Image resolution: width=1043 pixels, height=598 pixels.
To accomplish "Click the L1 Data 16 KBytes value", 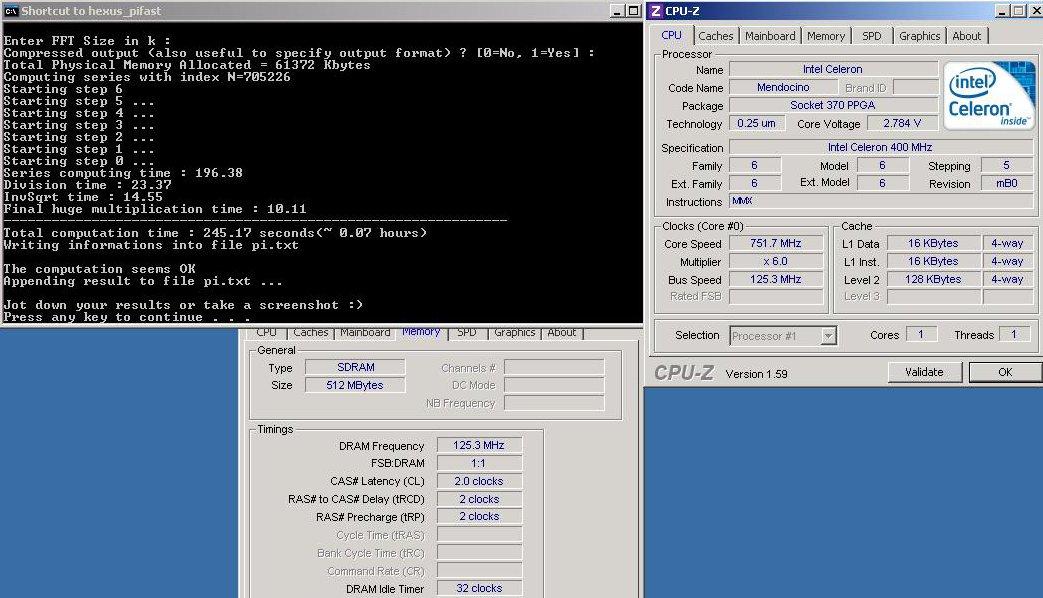I will [933, 243].
